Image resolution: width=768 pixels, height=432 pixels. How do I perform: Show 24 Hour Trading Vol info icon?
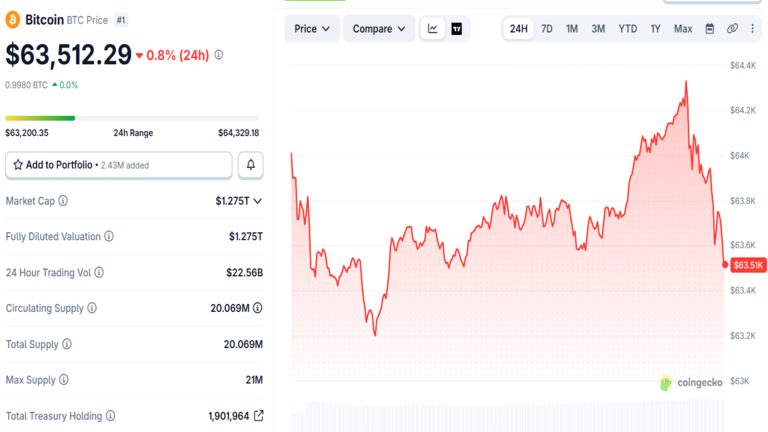[x=99, y=272]
